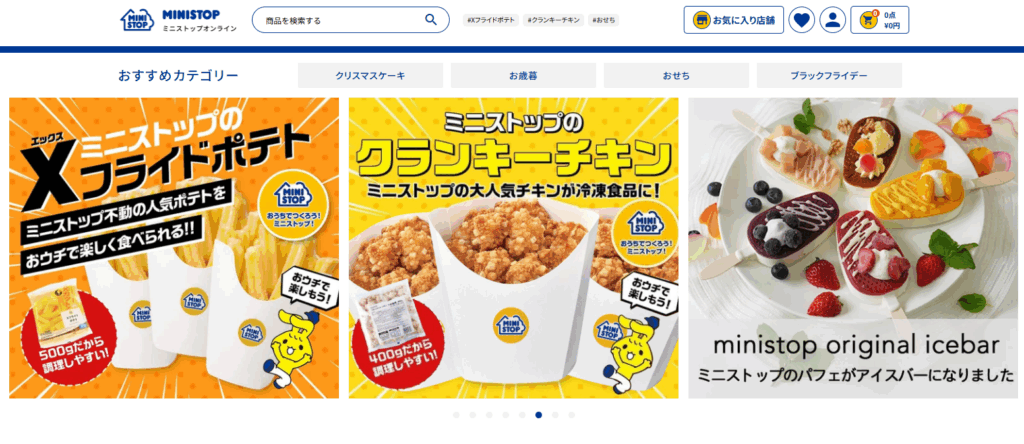
Task: Open the お歳暮 category
Action: pos(523,75)
